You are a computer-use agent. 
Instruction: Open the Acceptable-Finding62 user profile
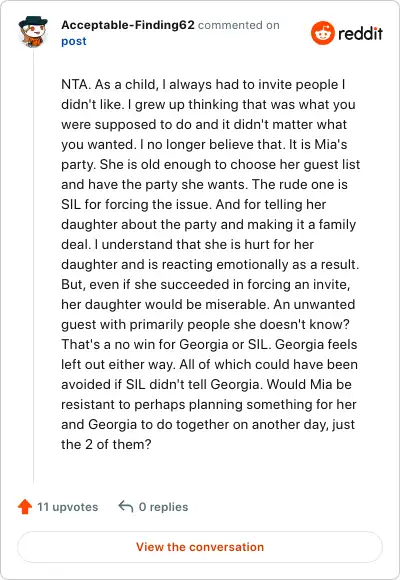tap(128, 25)
